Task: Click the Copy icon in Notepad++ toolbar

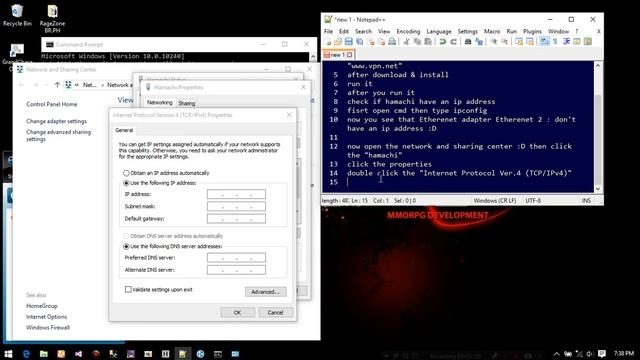Action: pos(417,41)
